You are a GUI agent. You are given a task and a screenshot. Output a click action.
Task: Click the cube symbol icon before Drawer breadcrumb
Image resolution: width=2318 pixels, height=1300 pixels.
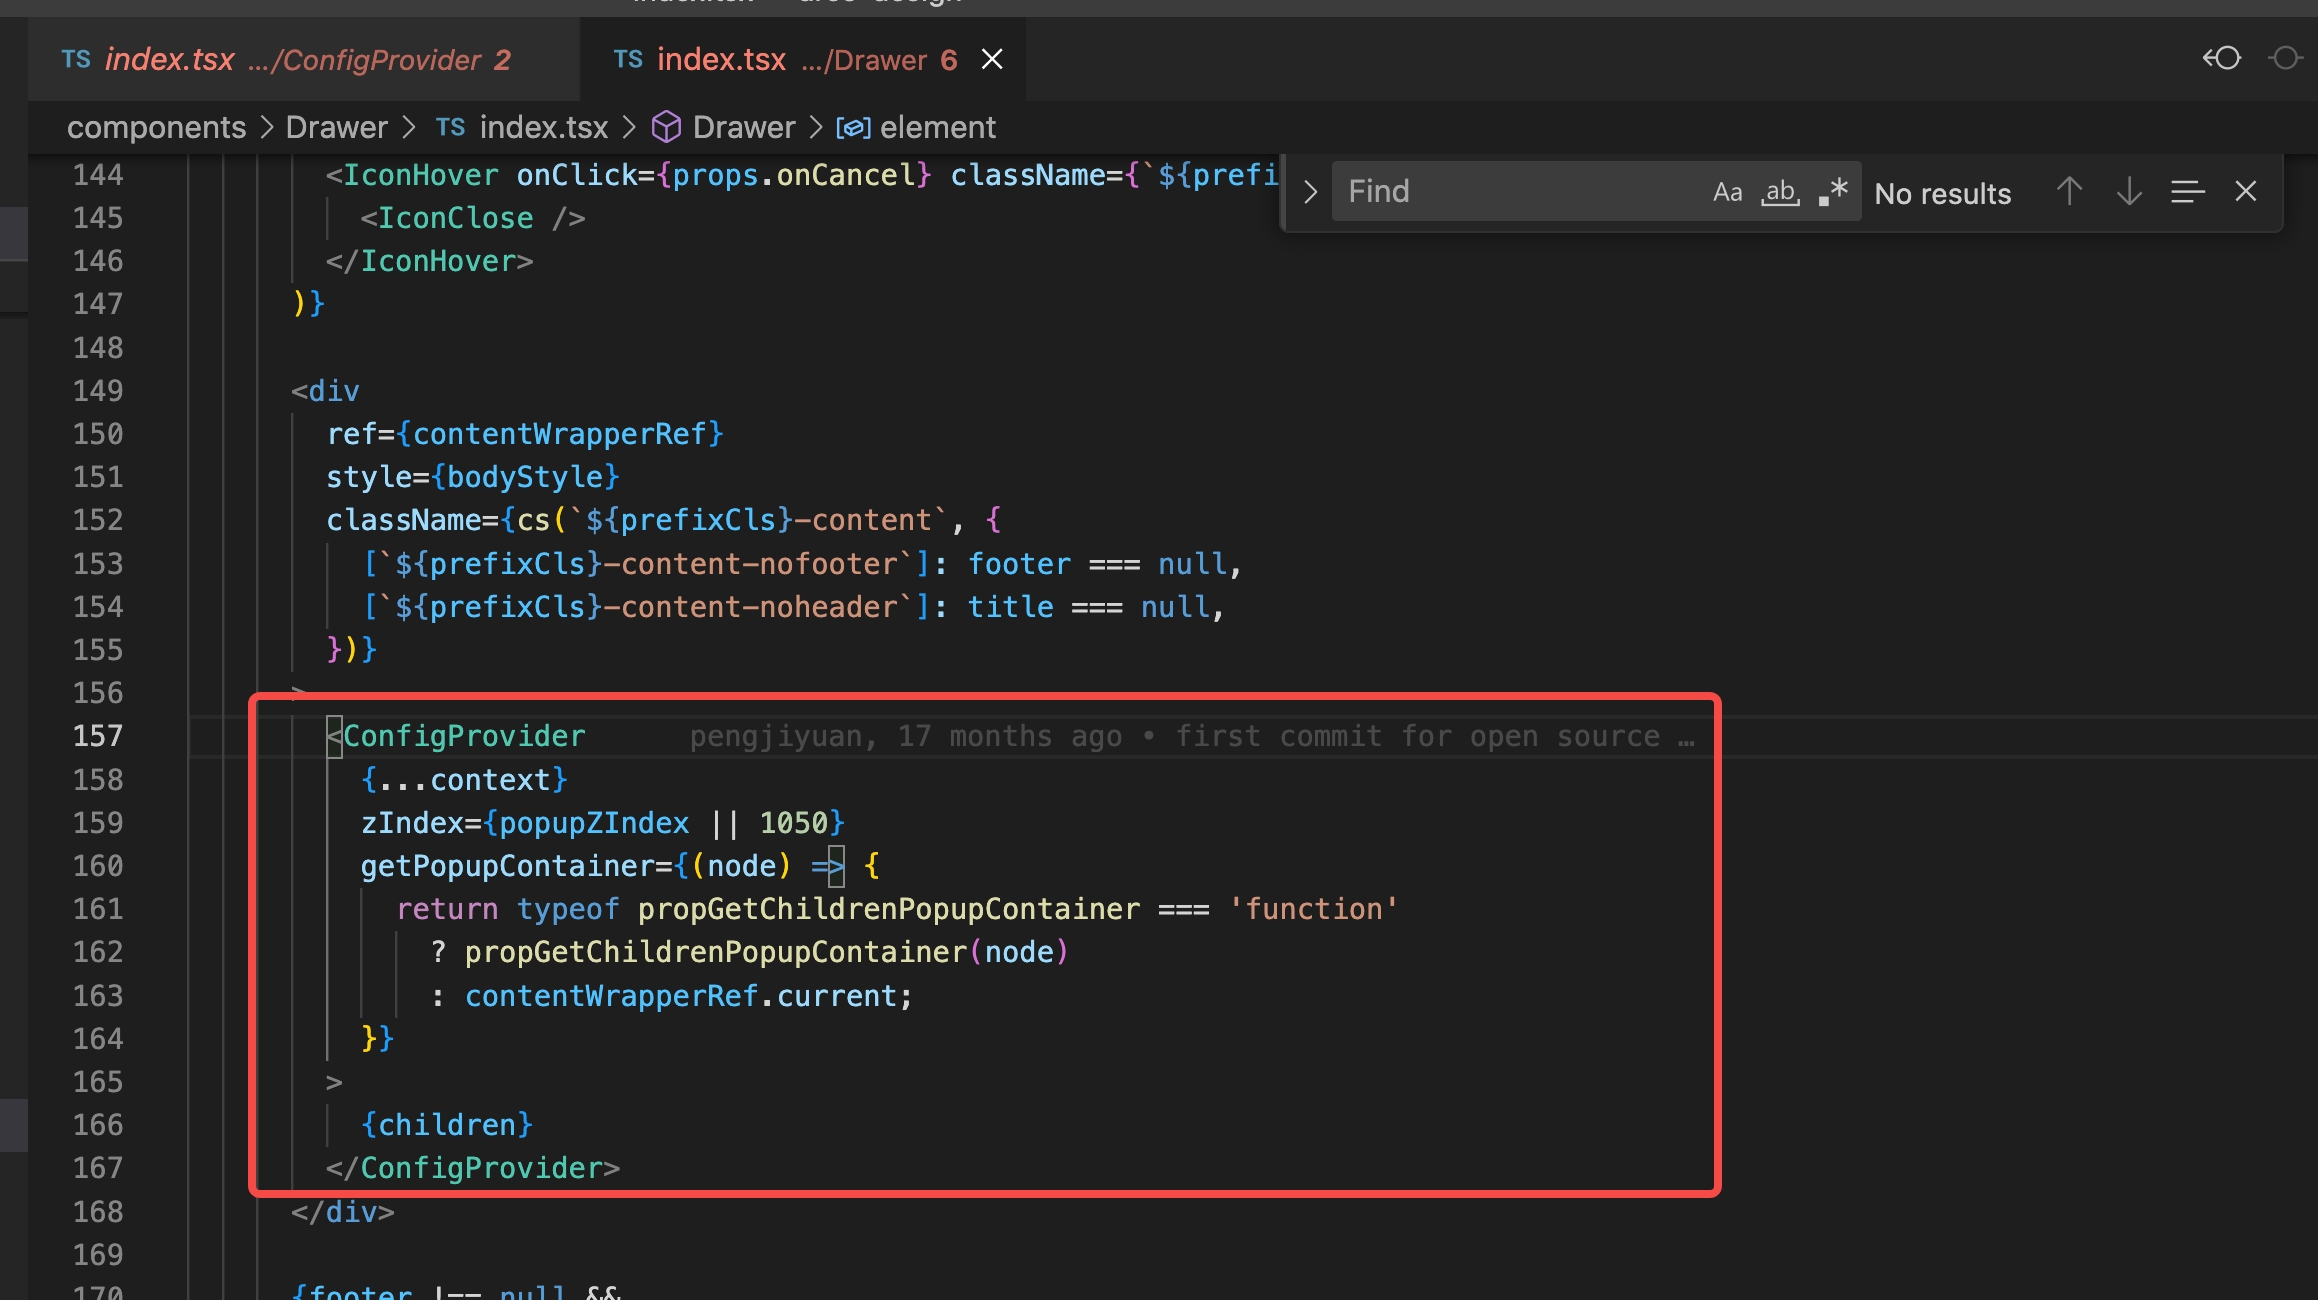point(666,127)
